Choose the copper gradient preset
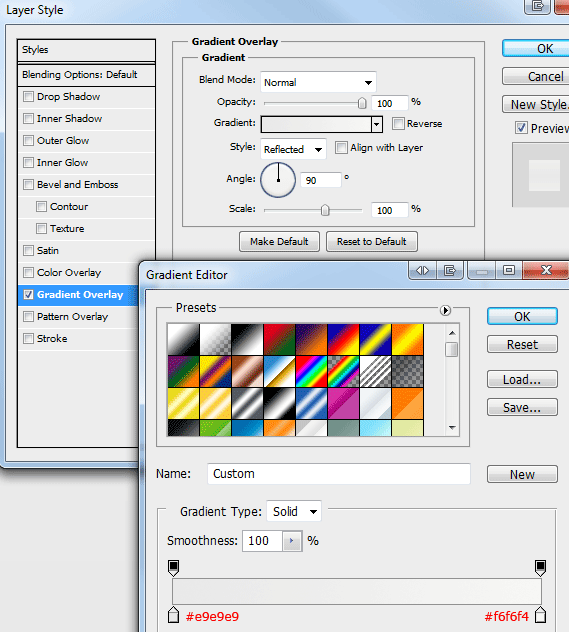 point(247,371)
